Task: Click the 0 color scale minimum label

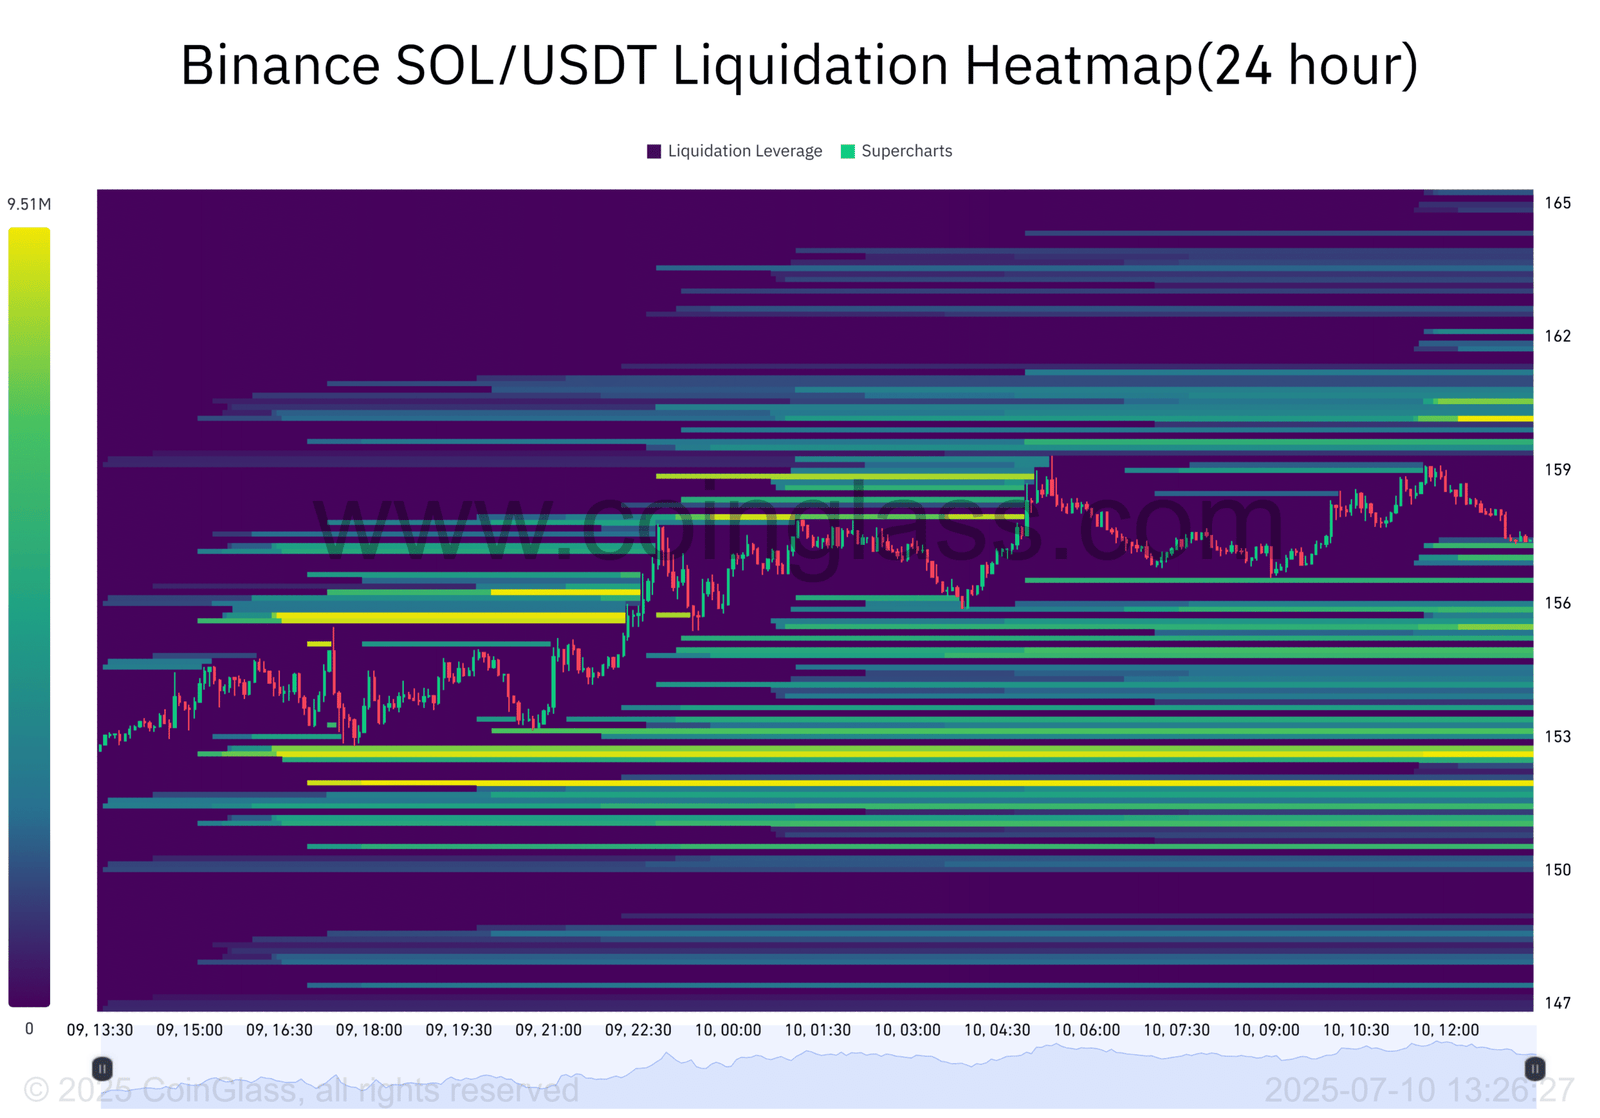Action: [29, 1028]
